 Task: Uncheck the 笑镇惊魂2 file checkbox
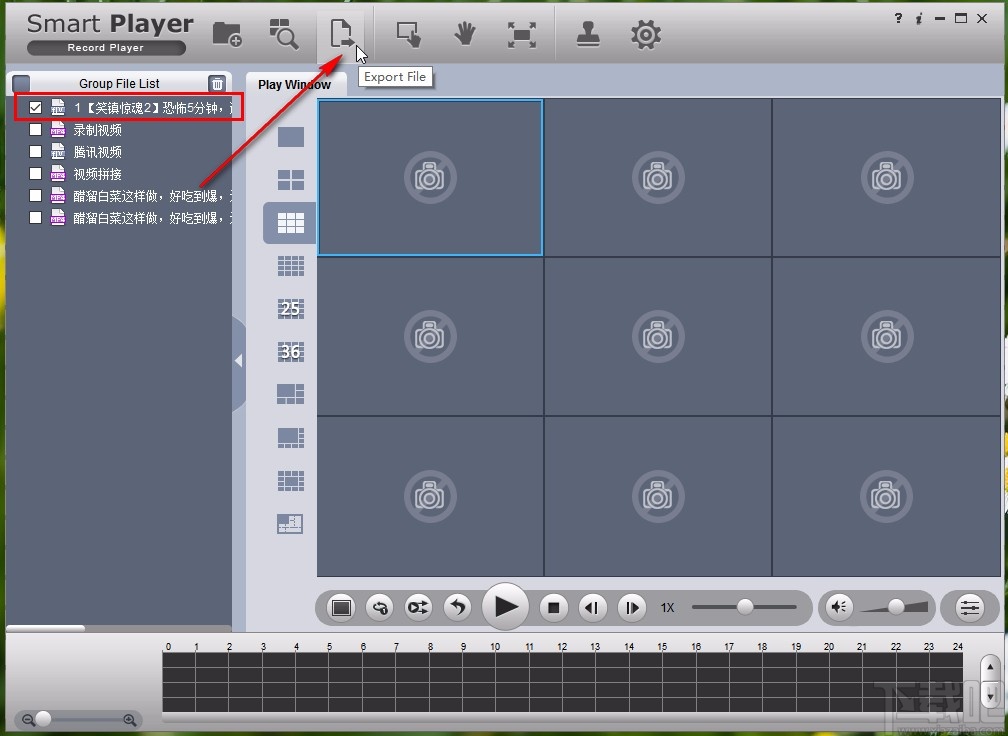click(x=35, y=107)
